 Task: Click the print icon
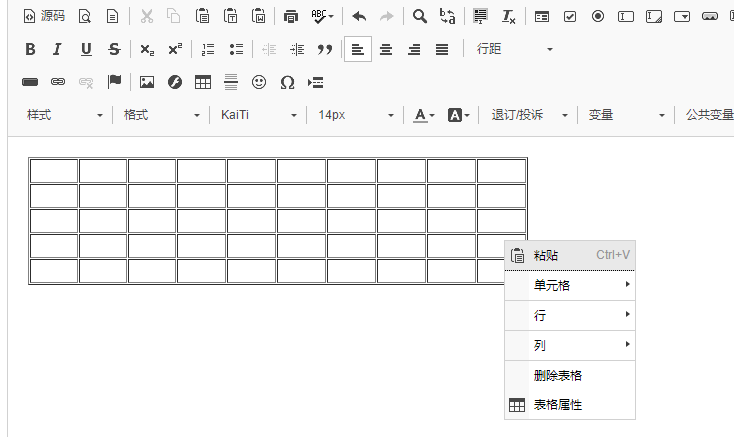coord(291,16)
